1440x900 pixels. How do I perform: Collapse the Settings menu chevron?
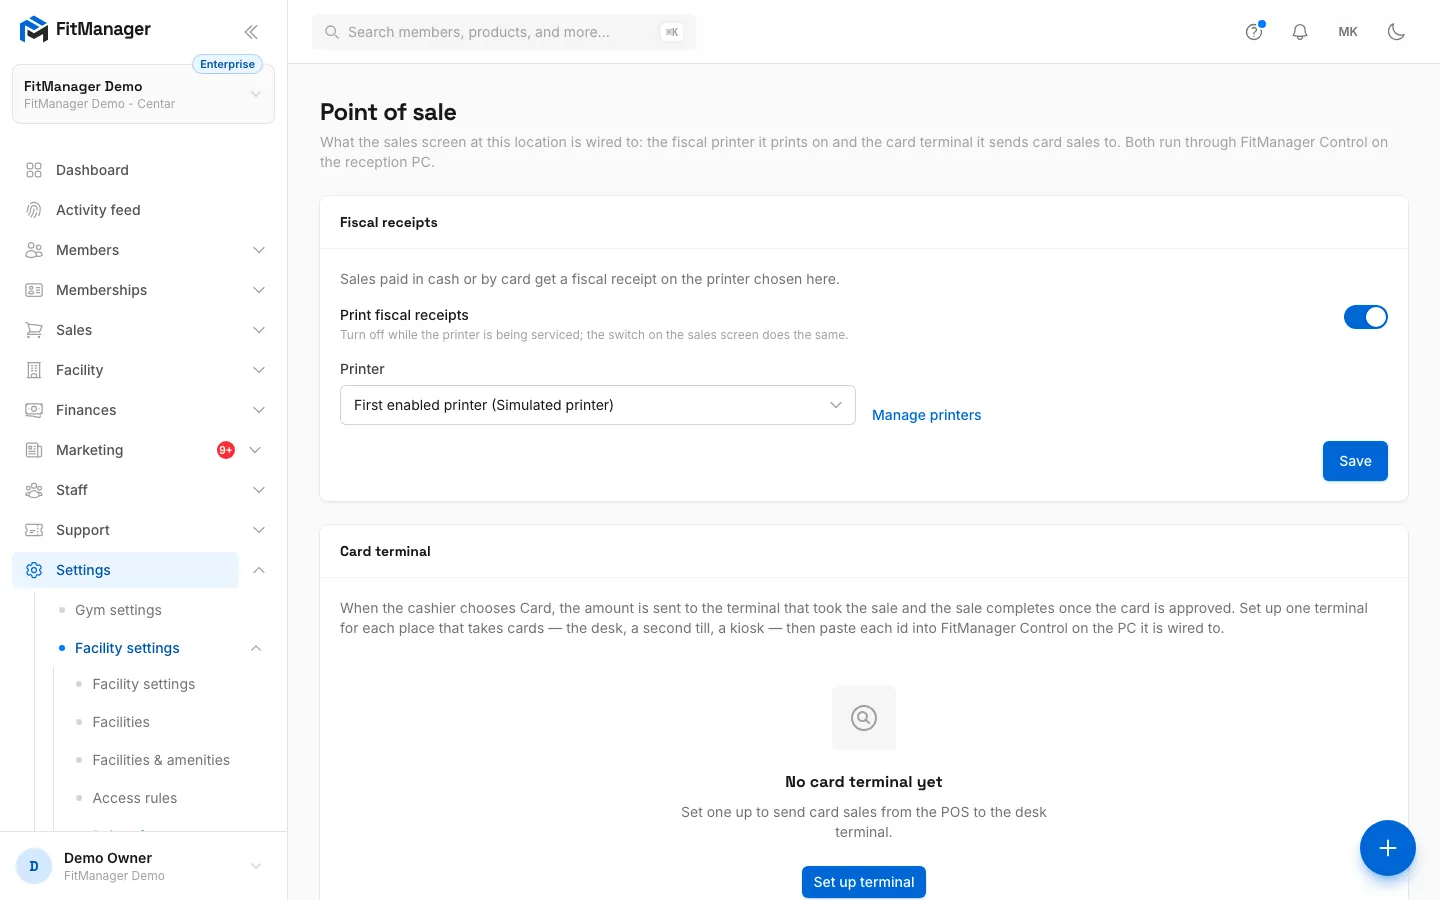point(259,570)
